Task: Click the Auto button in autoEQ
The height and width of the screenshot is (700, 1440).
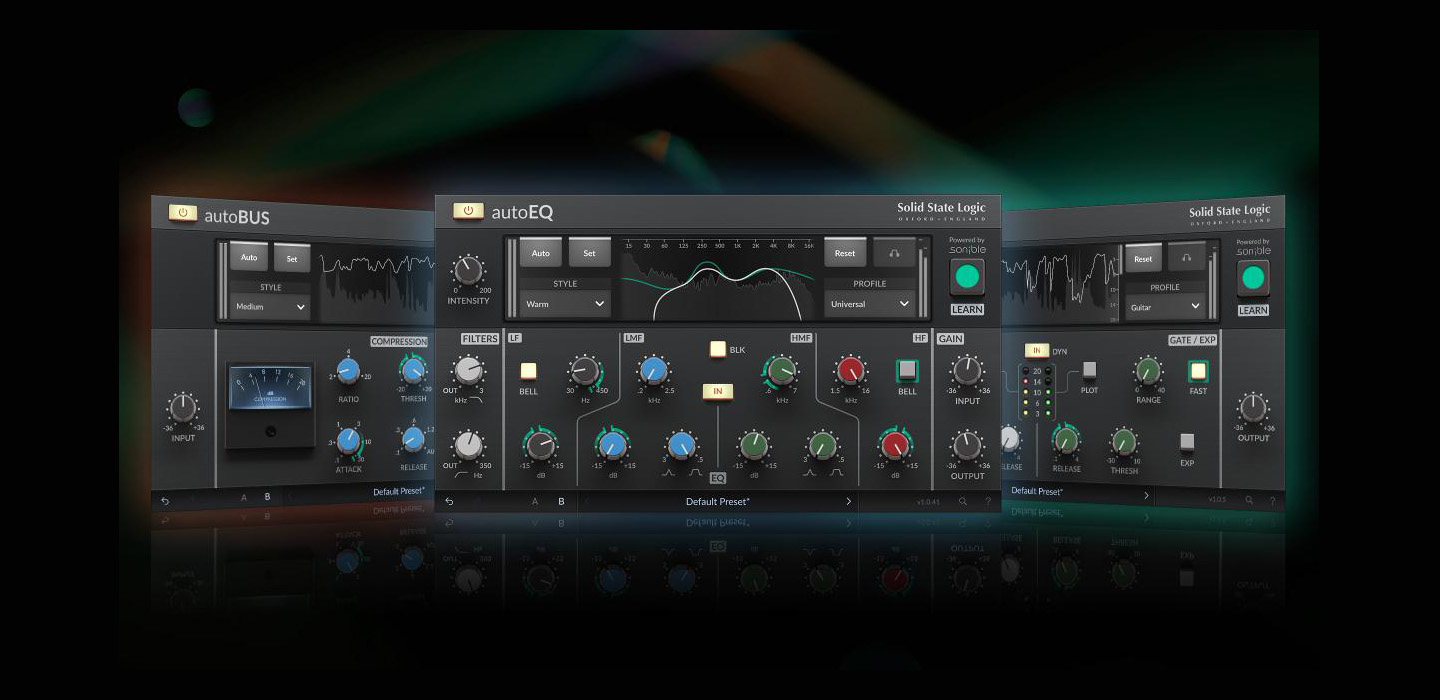Action: point(540,253)
